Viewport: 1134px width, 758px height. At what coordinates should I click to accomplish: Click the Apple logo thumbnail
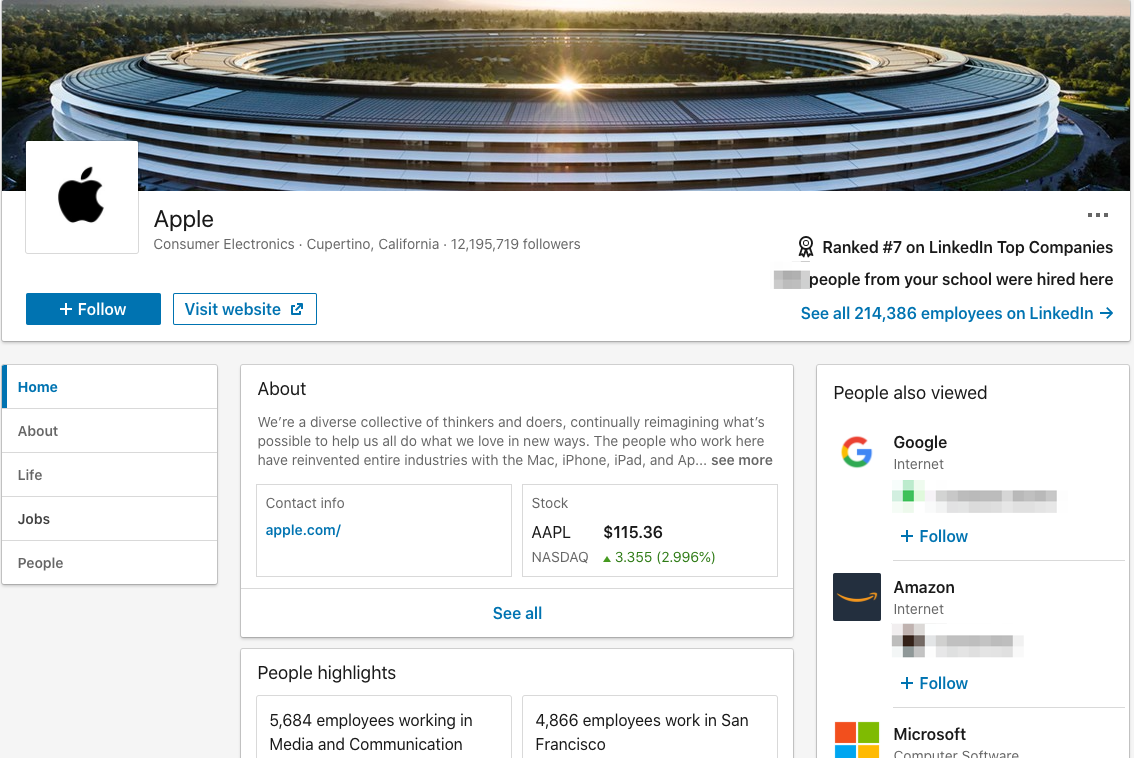[82, 197]
